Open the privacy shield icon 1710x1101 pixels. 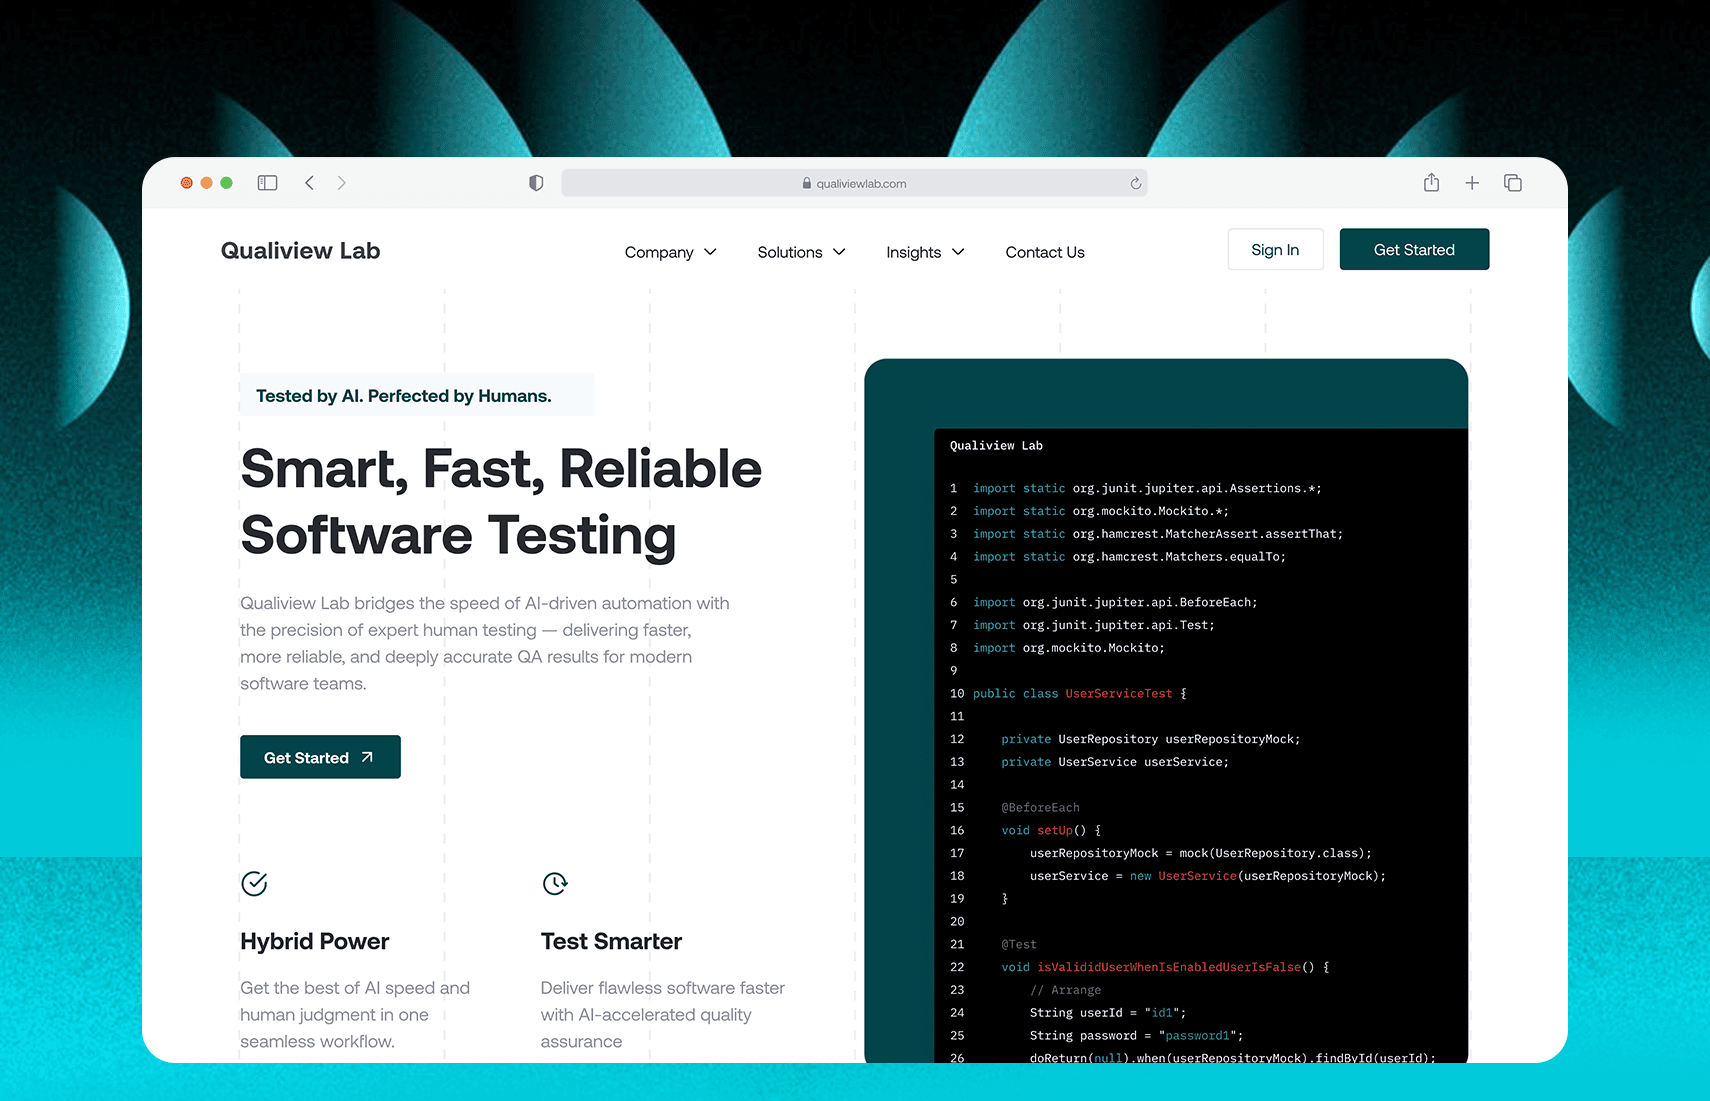(536, 183)
